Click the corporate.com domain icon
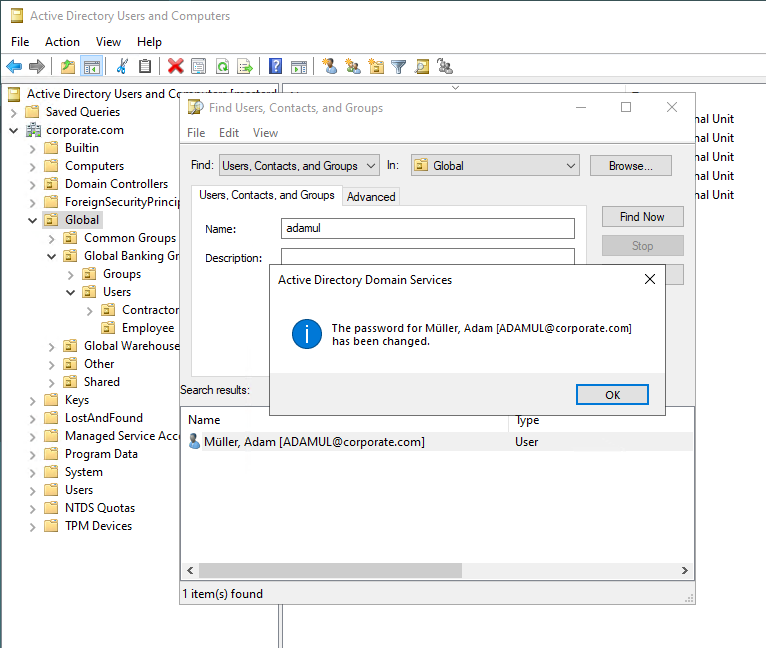This screenshot has width=766, height=648. 33,130
